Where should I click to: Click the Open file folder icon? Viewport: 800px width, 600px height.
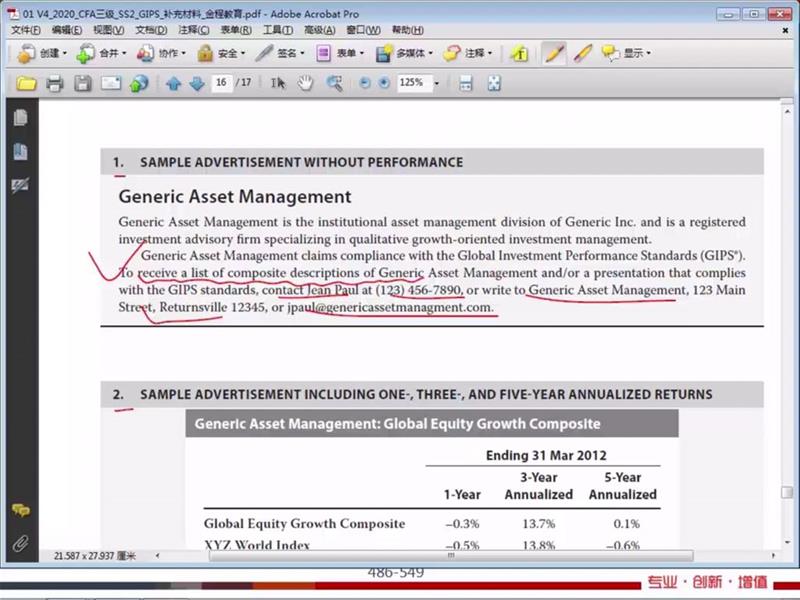(26, 83)
